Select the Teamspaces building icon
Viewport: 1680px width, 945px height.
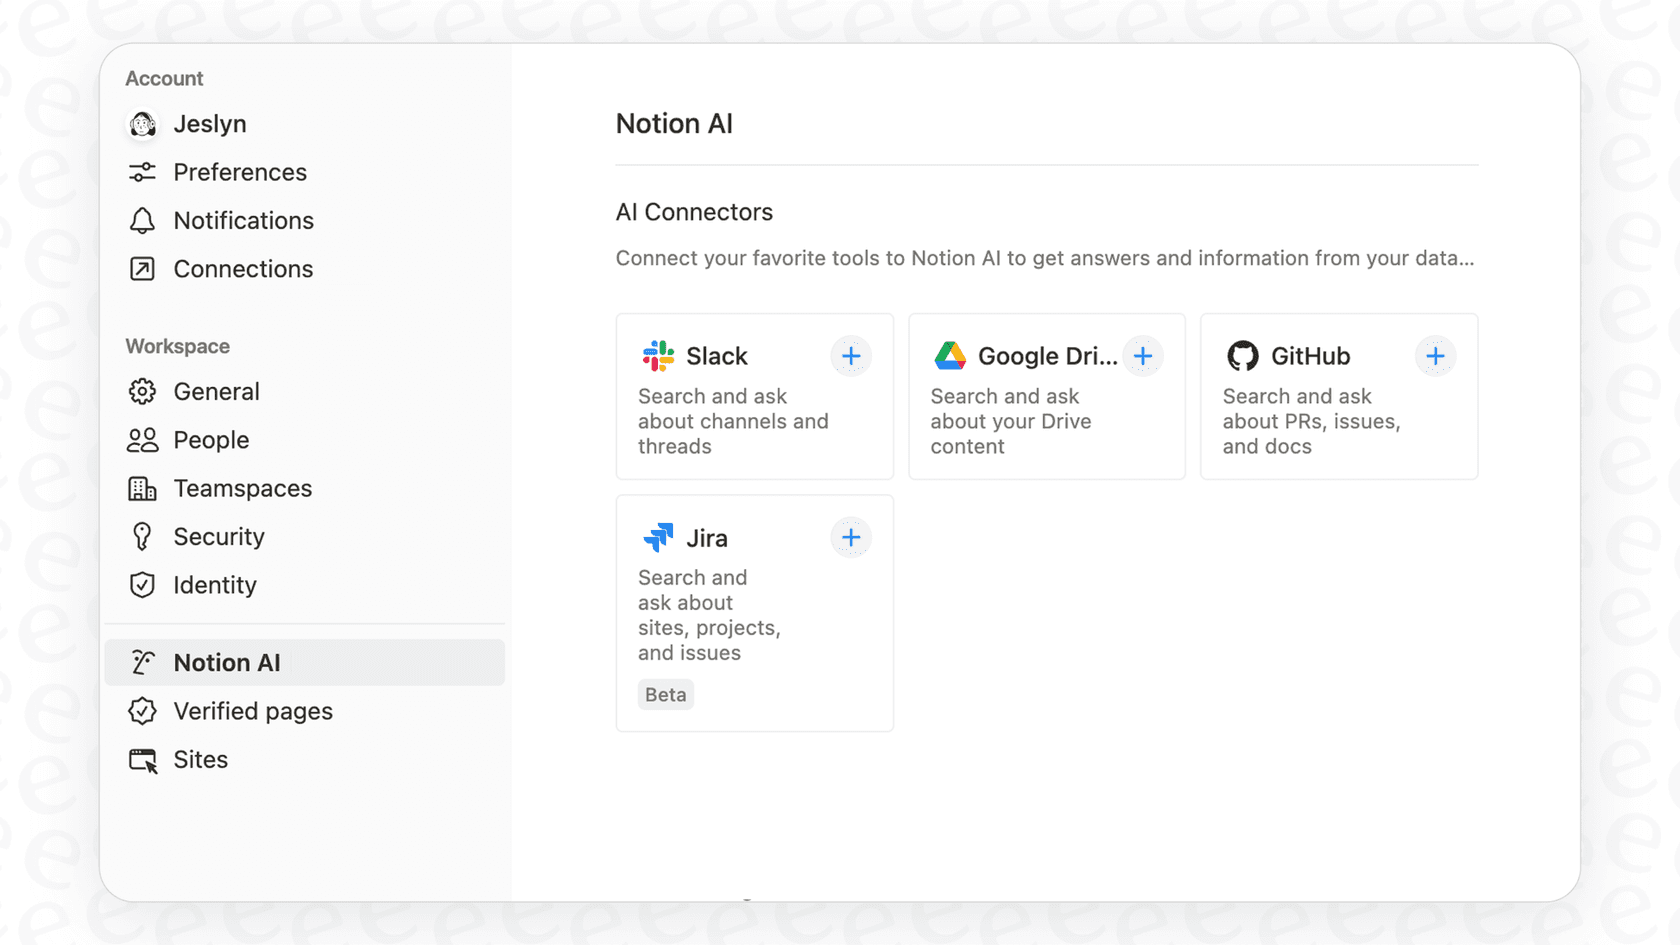[x=143, y=488]
